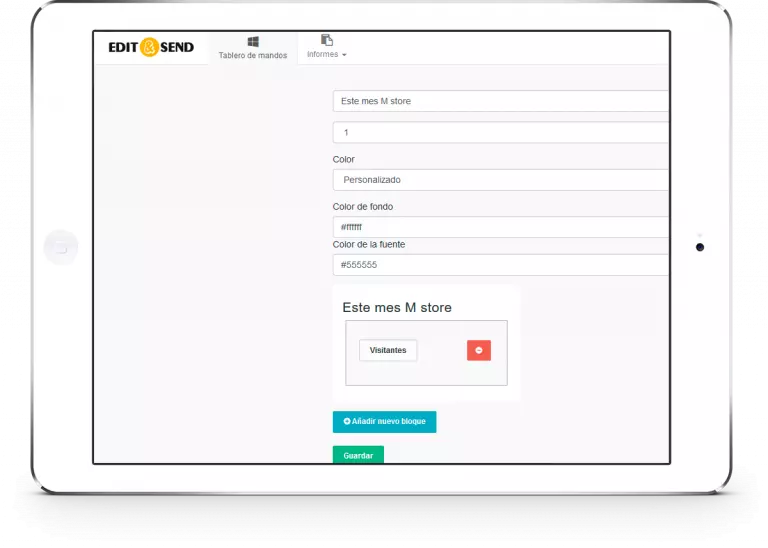
Task: Remove the Visitantes block with red button
Action: click(479, 350)
